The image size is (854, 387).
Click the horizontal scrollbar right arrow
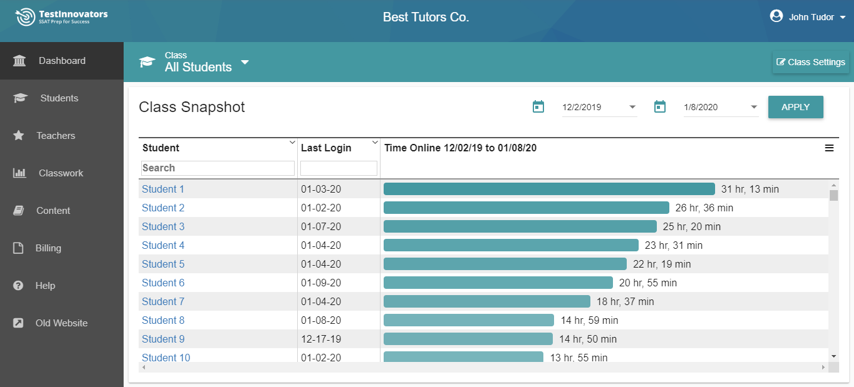(824, 368)
